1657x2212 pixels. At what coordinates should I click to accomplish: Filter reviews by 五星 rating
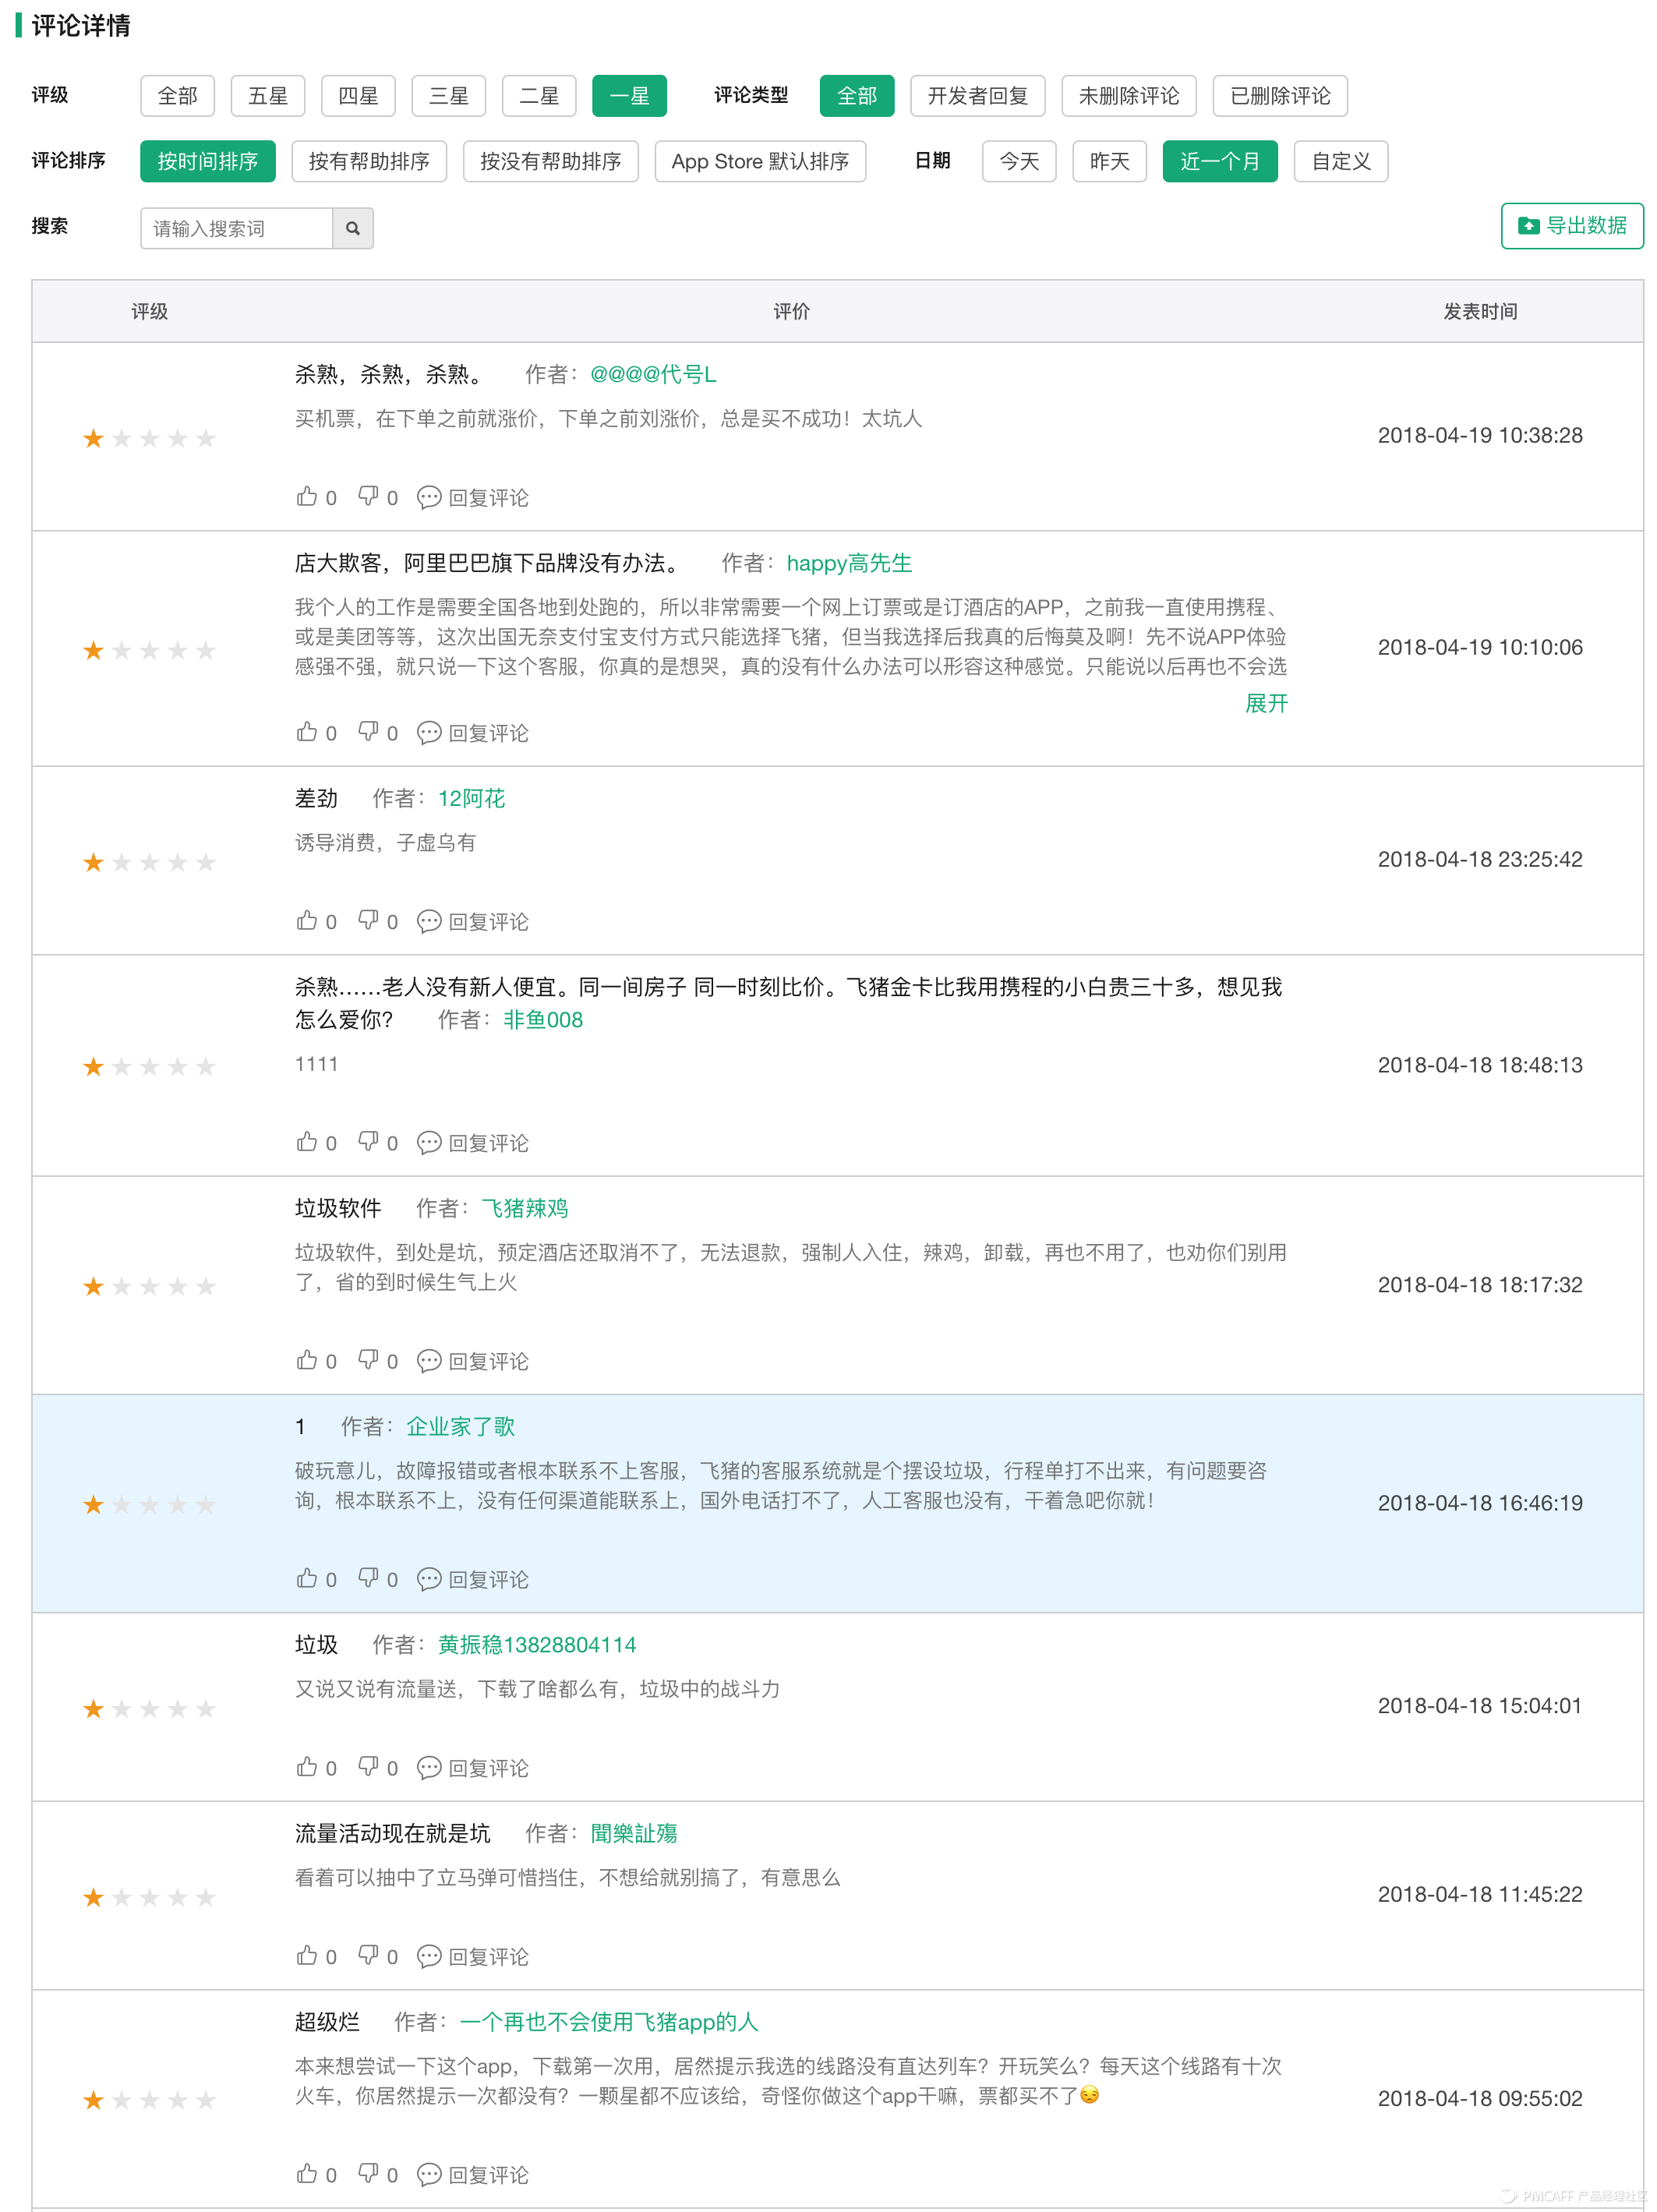coord(268,96)
